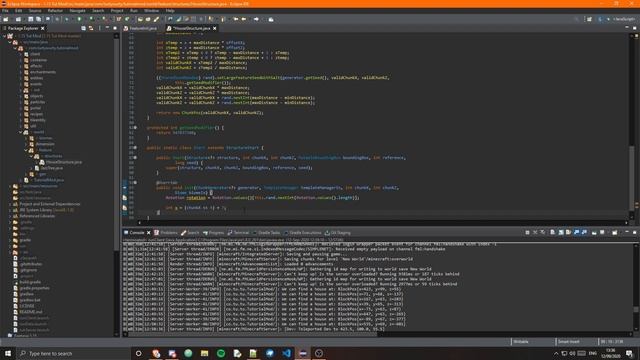Minimize the Package Explorer view
This screenshot has width=640, height=360.
(x=107, y=28)
